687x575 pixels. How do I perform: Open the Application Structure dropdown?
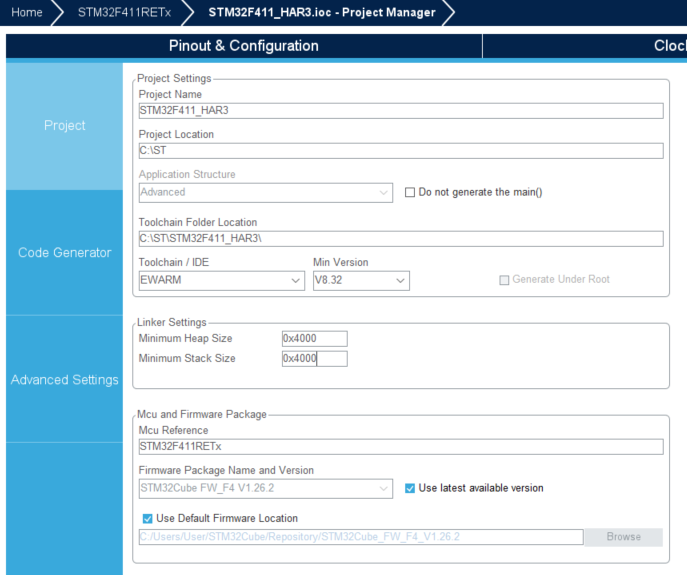[x=266, y=193]
